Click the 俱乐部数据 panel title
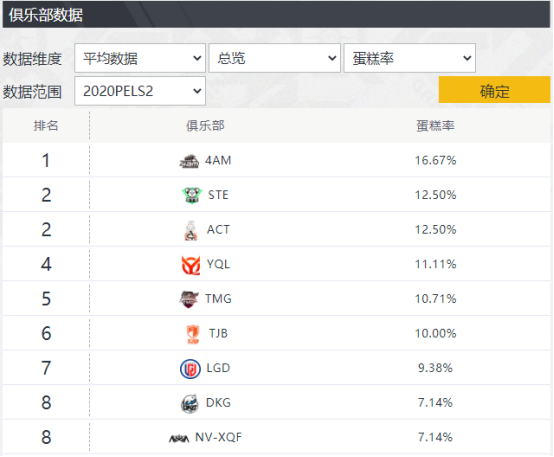The width and height of the screenshot is (554, 457). [x=46, y=15]
